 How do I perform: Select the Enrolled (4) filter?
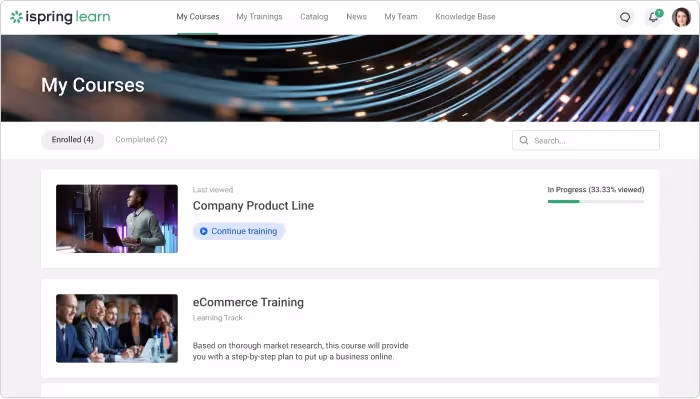(x=73, y=140)
